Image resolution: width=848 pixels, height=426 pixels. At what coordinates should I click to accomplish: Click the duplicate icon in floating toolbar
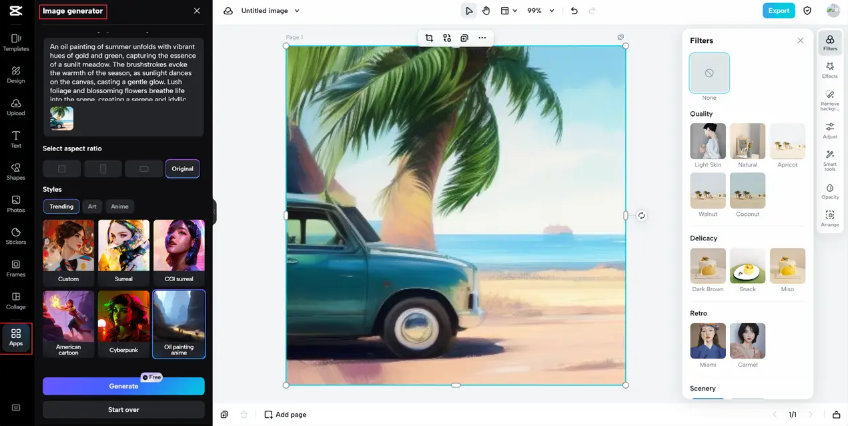pyautogui.click(x=464, y=38)
